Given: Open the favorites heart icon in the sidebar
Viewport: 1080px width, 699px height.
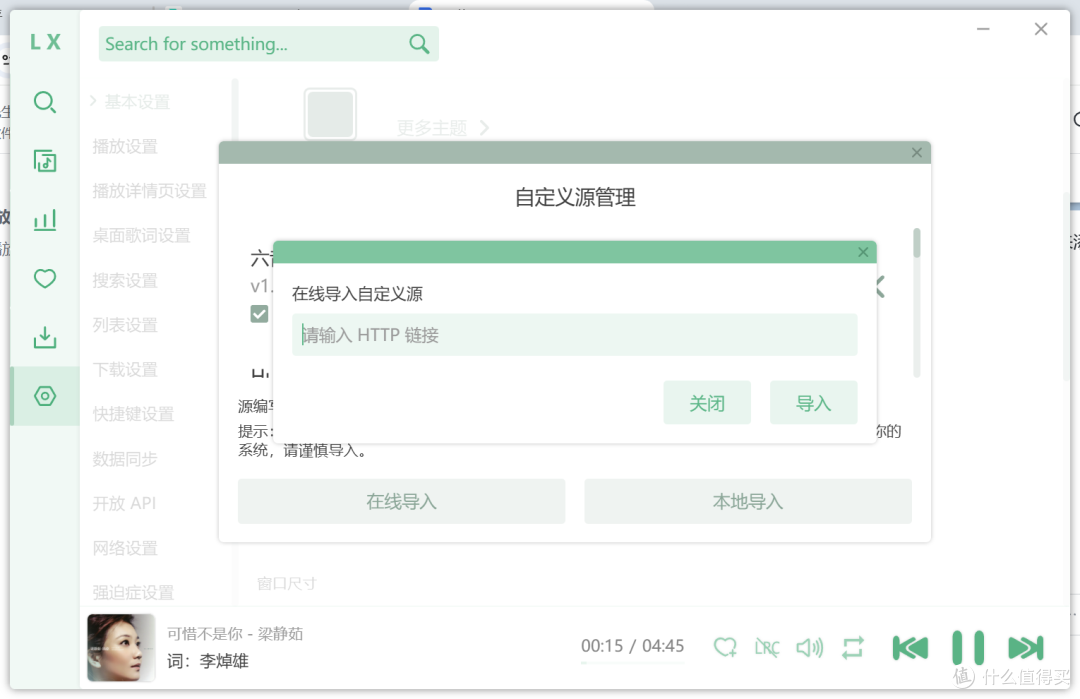Looking at the screenshot, I should (x=45, y=278).
